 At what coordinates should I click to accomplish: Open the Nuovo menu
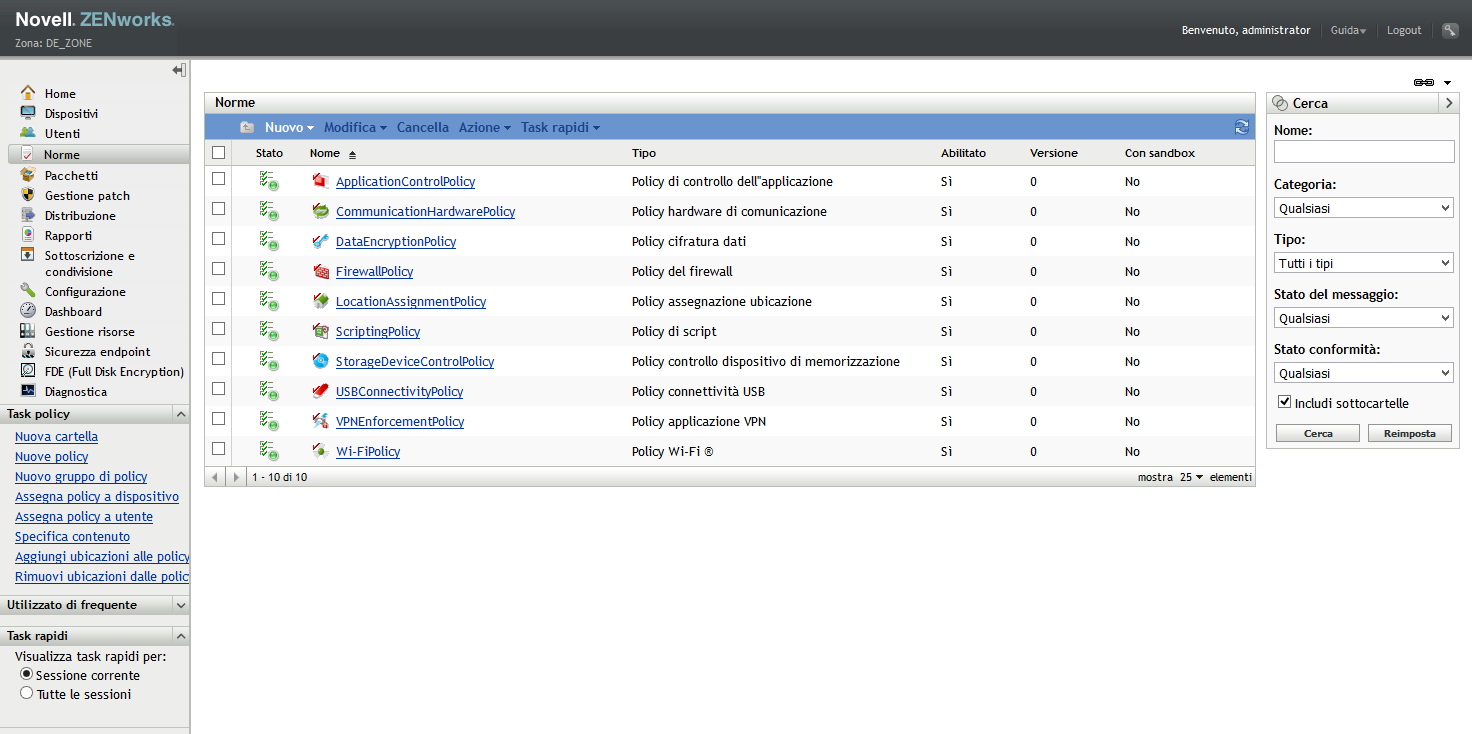pos(289,127)
